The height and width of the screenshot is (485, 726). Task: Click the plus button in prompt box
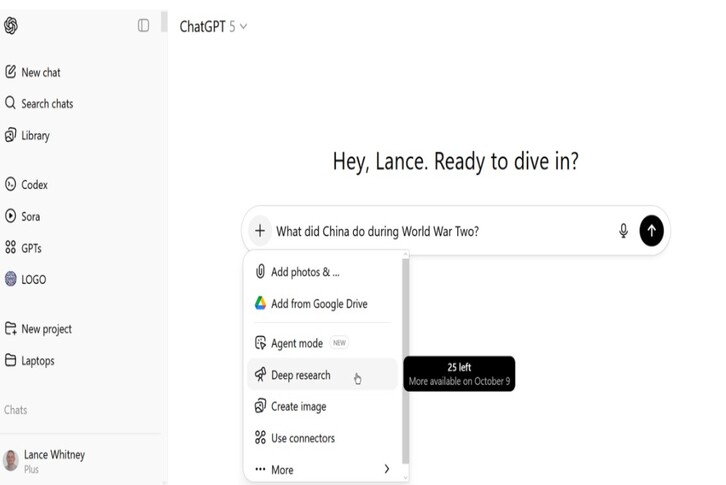point(260,230)
